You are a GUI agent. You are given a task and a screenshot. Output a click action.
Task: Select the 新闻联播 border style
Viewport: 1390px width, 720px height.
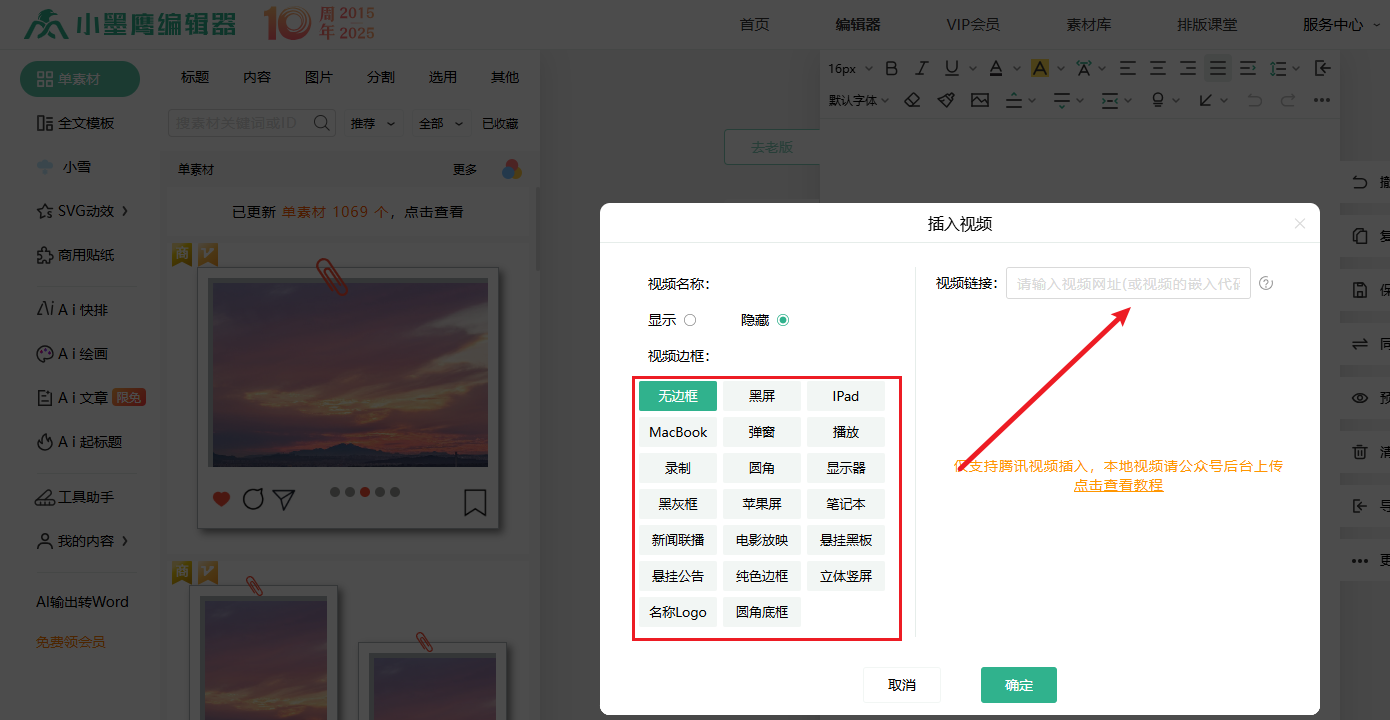coord(678,540)
